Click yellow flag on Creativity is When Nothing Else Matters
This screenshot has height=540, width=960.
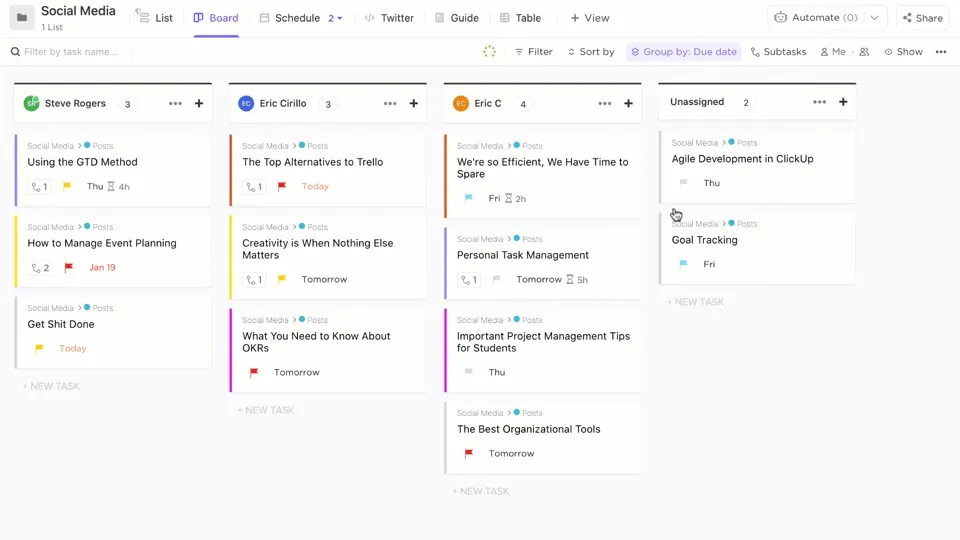pos(282,279)
